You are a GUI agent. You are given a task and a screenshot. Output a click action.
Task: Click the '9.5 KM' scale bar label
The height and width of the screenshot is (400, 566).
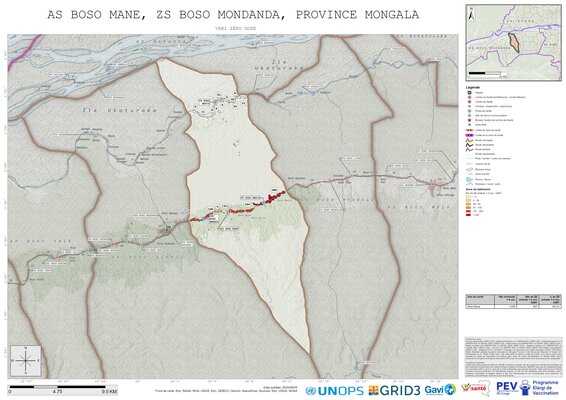(109, 391)
